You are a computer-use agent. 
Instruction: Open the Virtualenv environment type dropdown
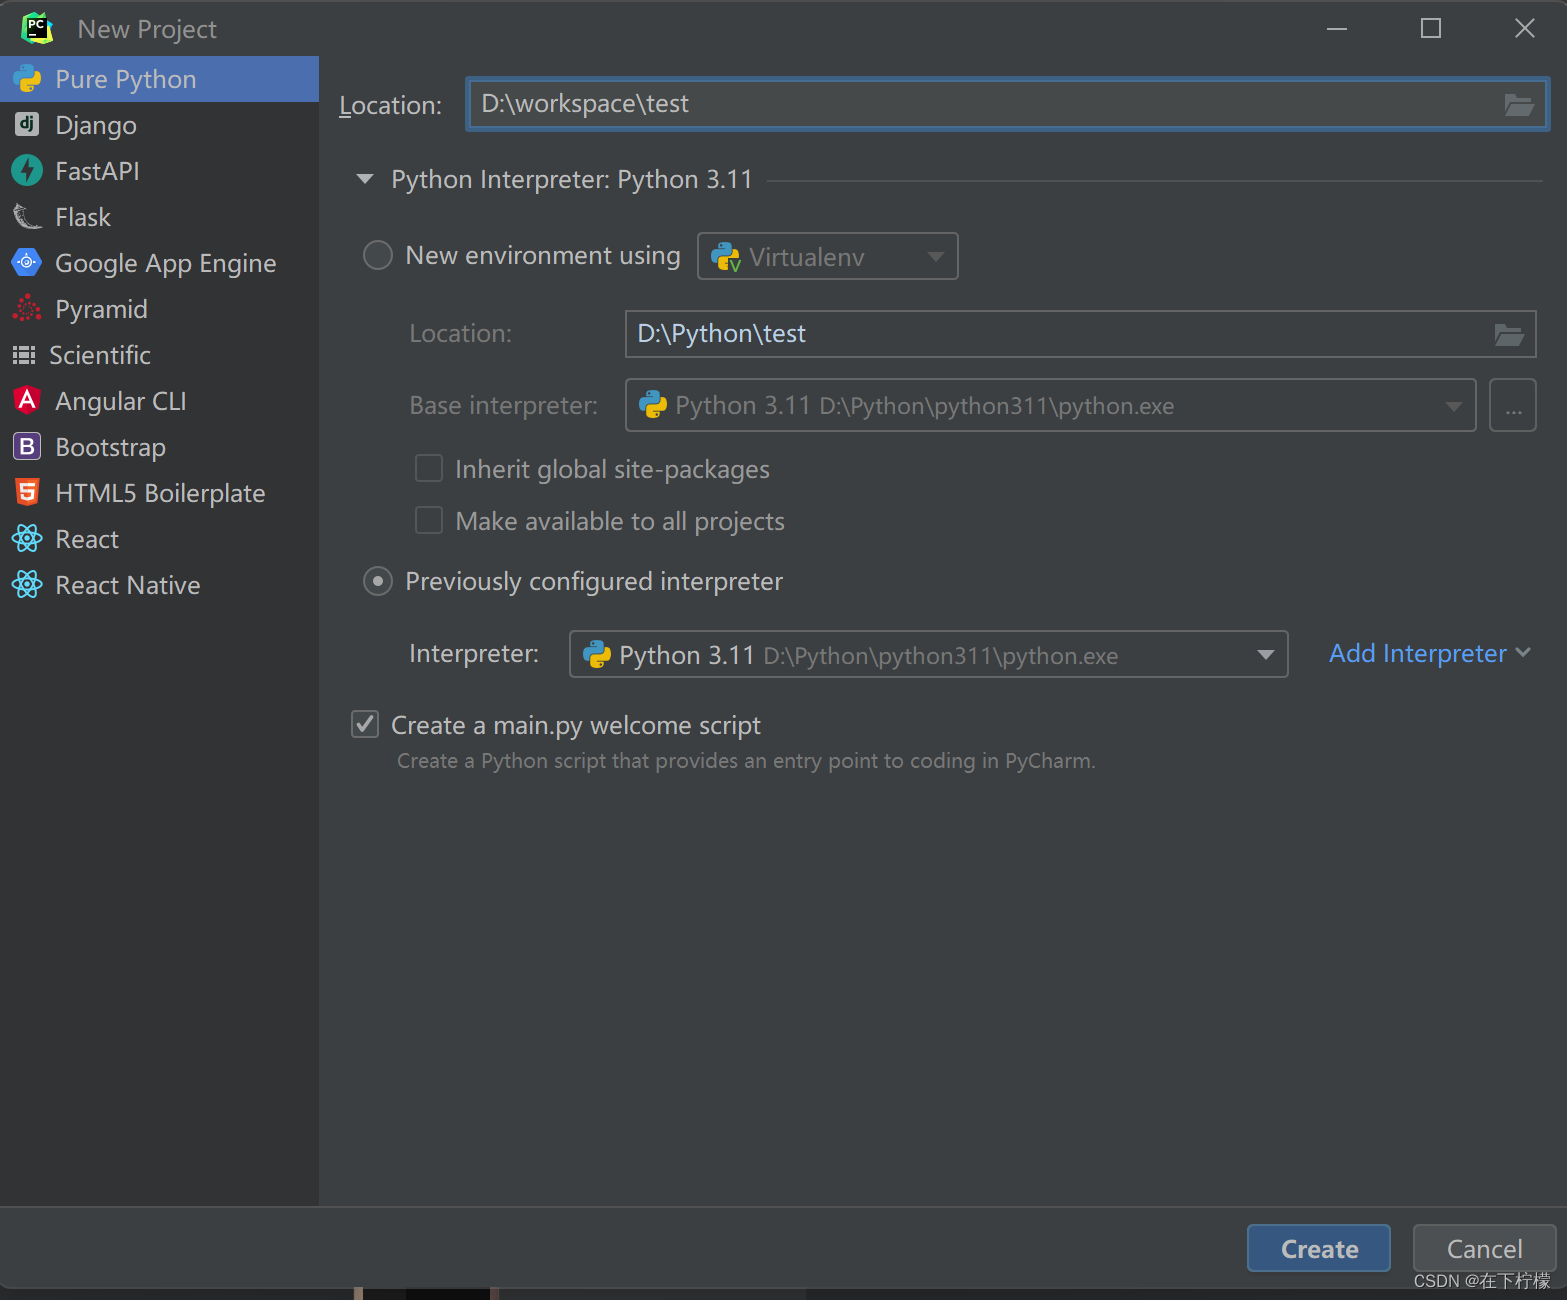pos(936,256)
